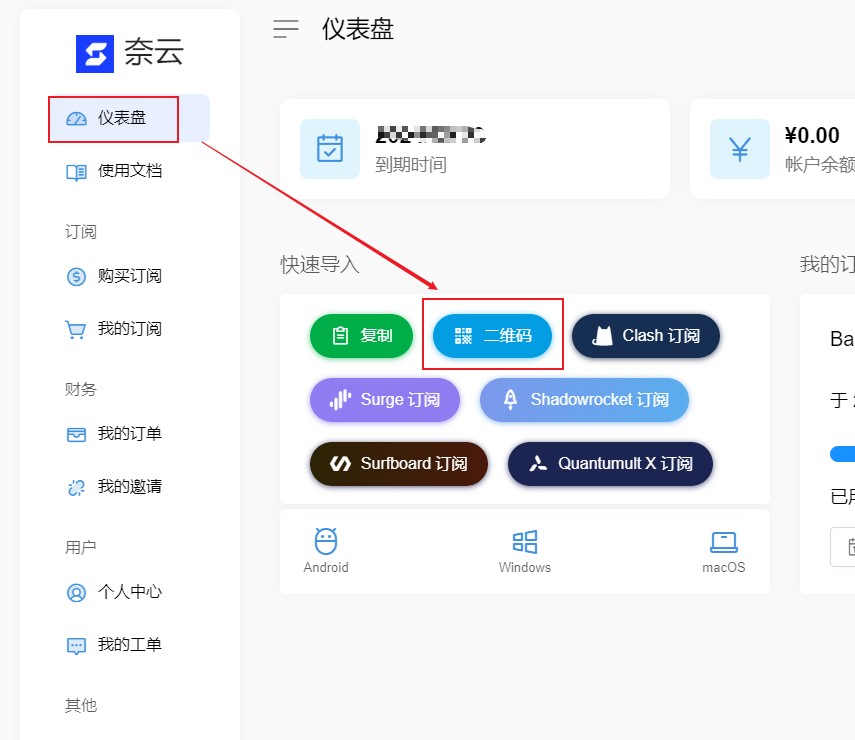The height and width of the screenshot is (740, 855).
Task: Click the ¥0.00 account balance value
Action: [812, 135]
